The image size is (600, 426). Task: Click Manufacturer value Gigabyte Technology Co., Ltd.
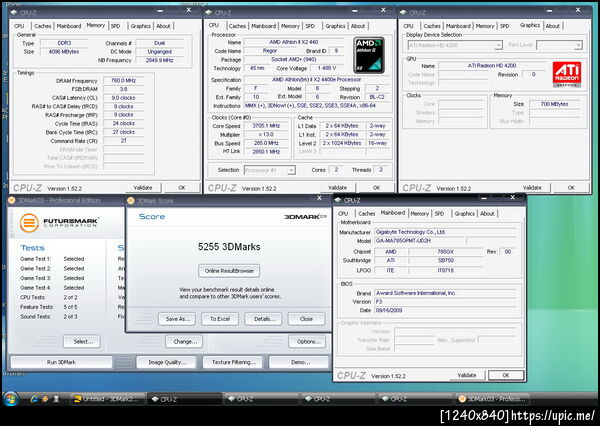pyautogui.click(x=446, y=232)
